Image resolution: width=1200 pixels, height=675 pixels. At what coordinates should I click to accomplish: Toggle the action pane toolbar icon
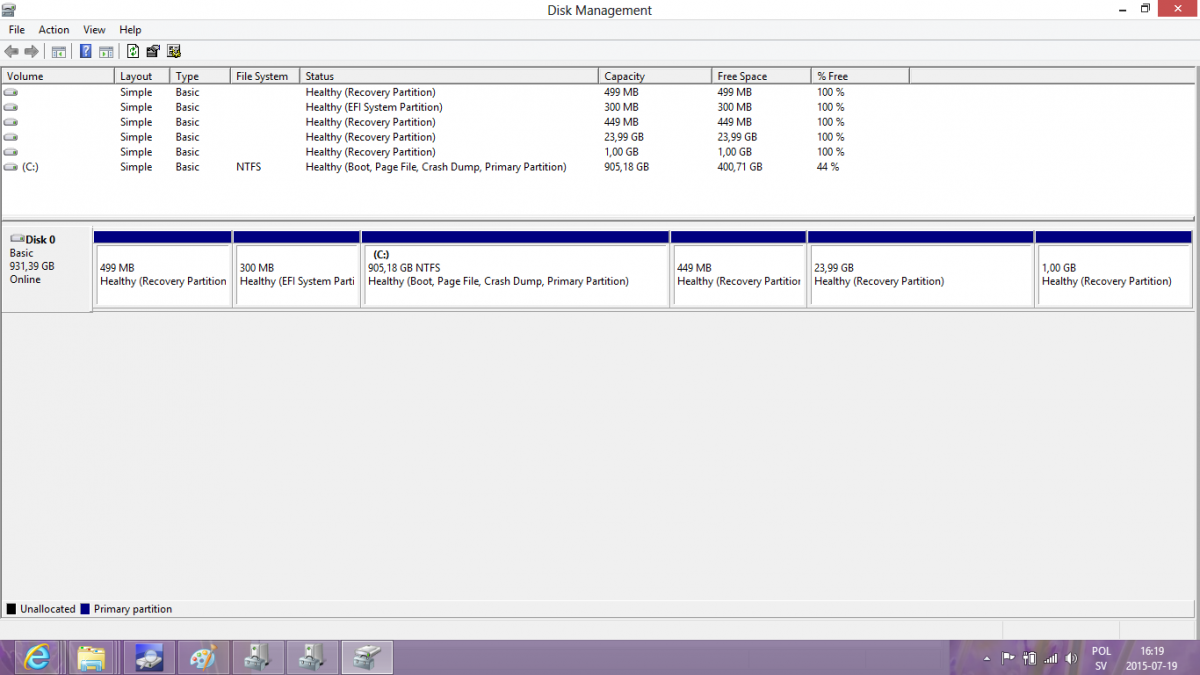(x=105, y=51)
